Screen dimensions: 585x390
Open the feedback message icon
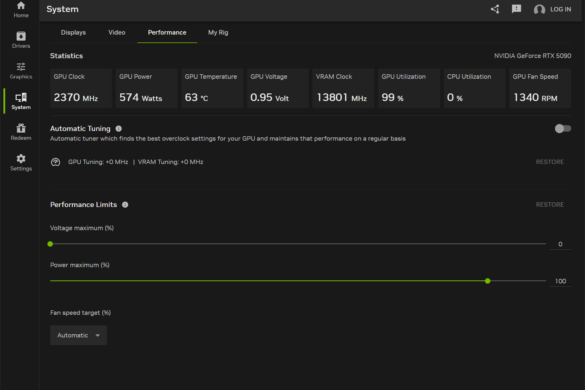[x=516, y=9]
